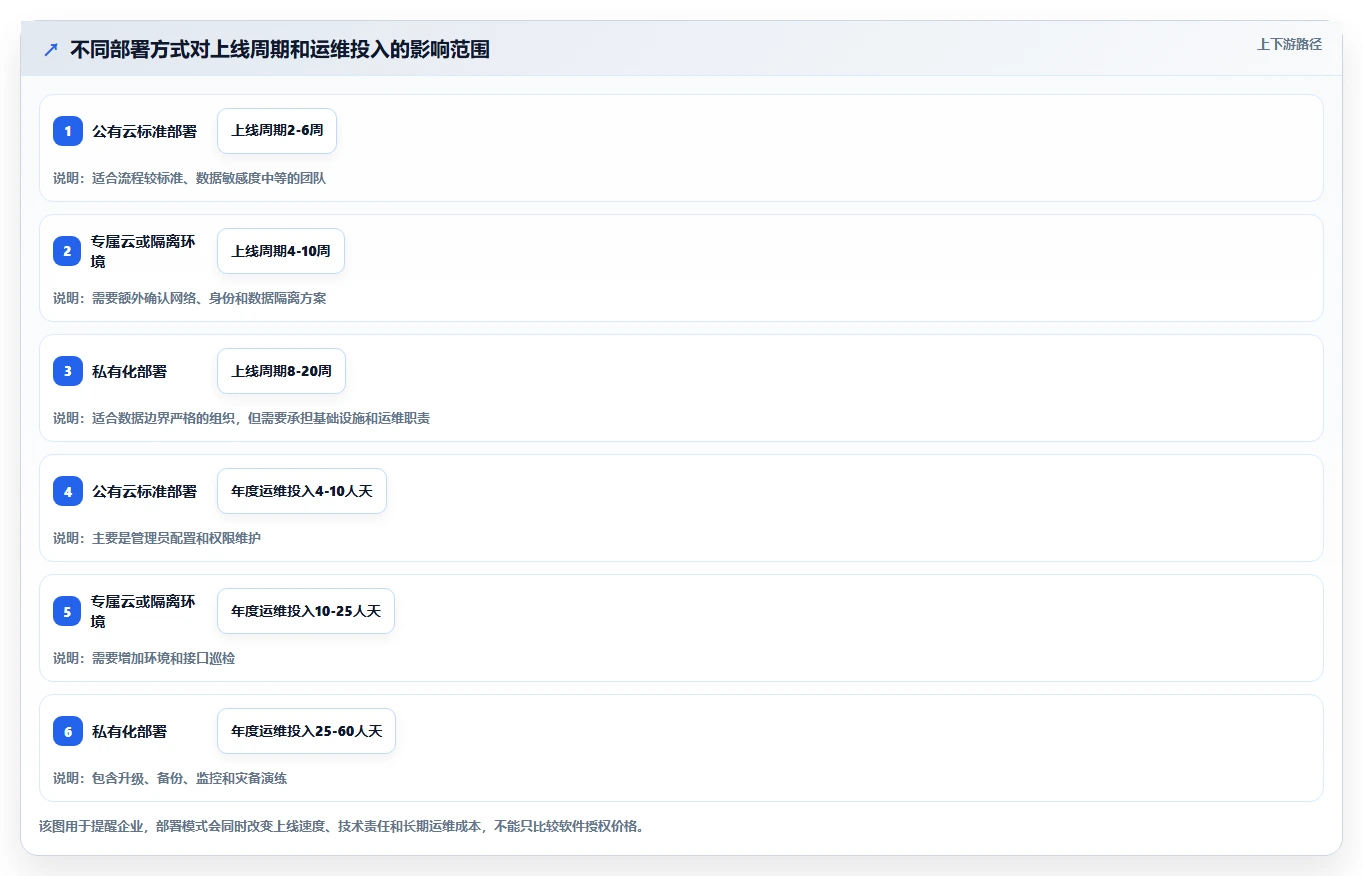Screen dimensions: 1363x876
Task: Click the 上线周期8-20周 chip
Action: [x=281, y=371]
